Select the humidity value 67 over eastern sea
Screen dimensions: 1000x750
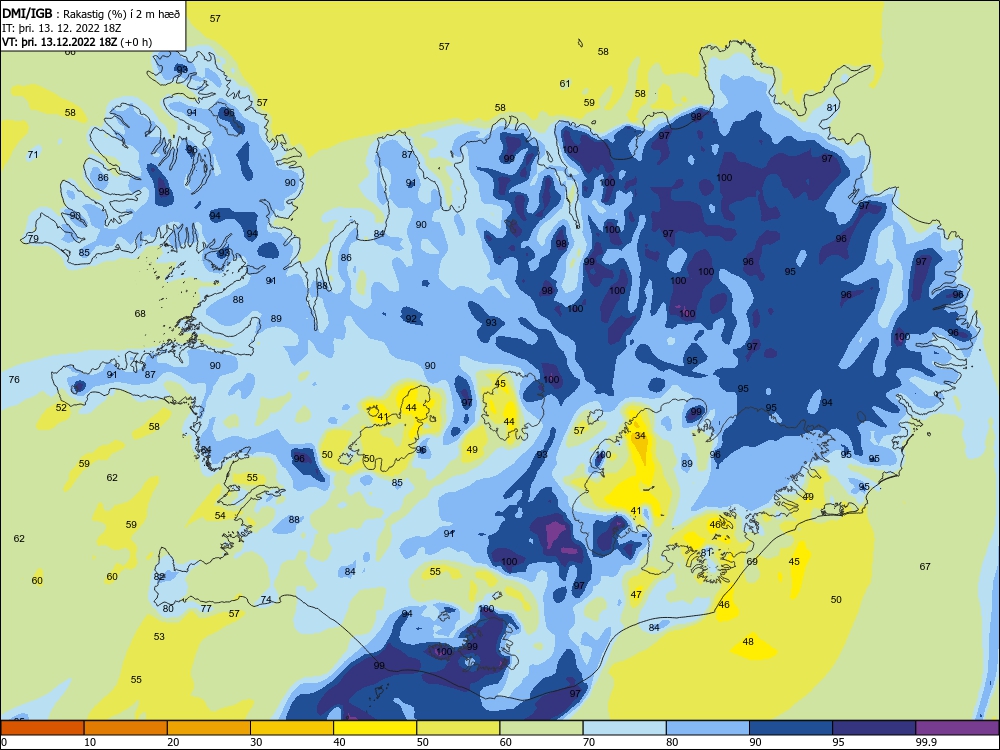(x=925, y=566)
